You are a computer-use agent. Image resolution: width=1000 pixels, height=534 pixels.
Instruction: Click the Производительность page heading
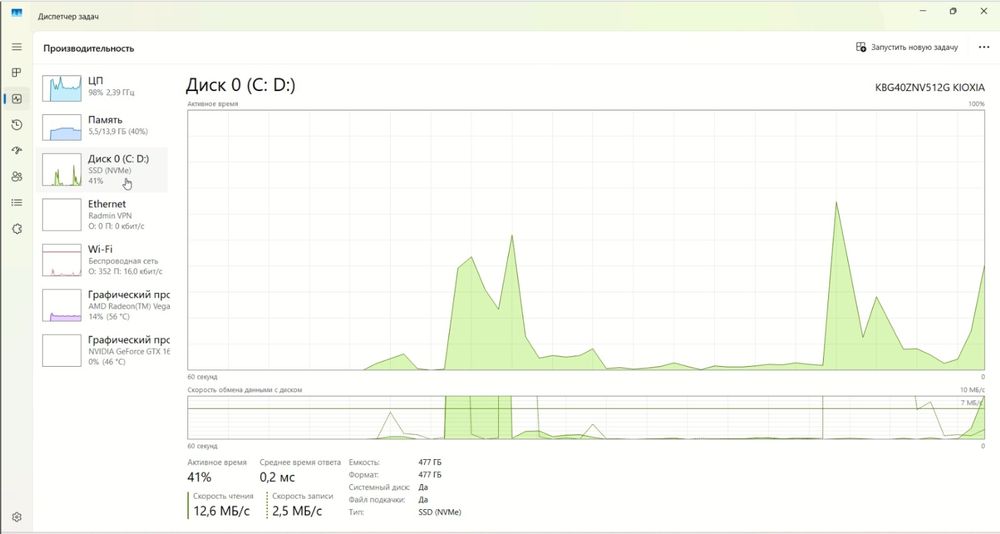(89, 48)
